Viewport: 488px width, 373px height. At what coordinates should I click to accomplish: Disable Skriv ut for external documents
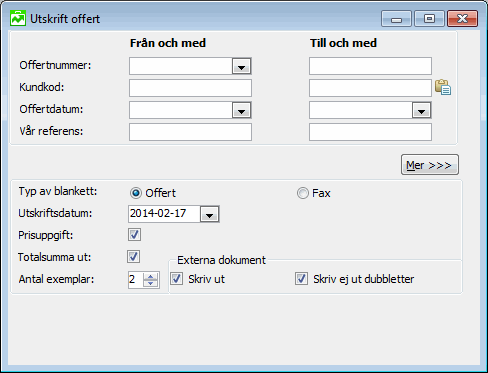(177, 279)
